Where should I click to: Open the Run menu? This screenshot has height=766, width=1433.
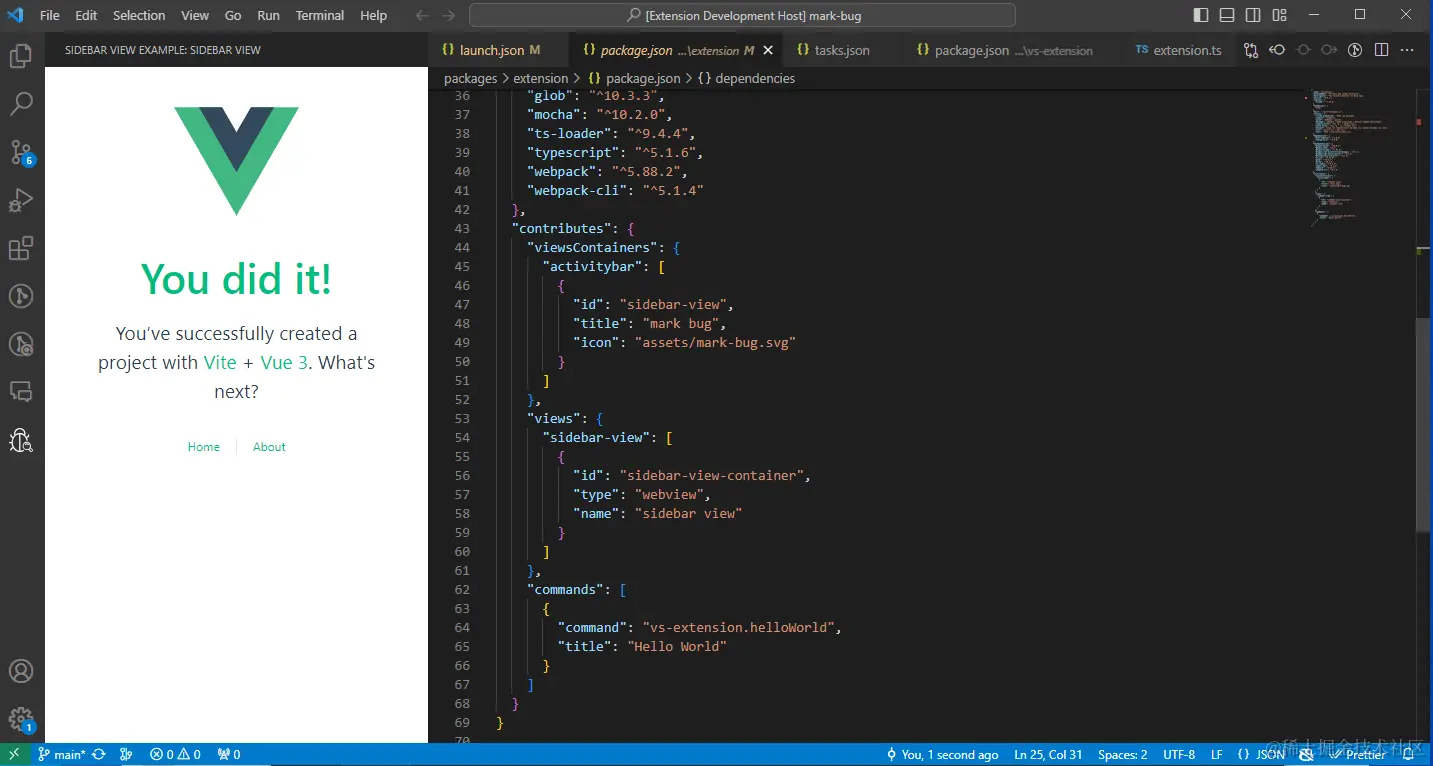coord(268,16)
